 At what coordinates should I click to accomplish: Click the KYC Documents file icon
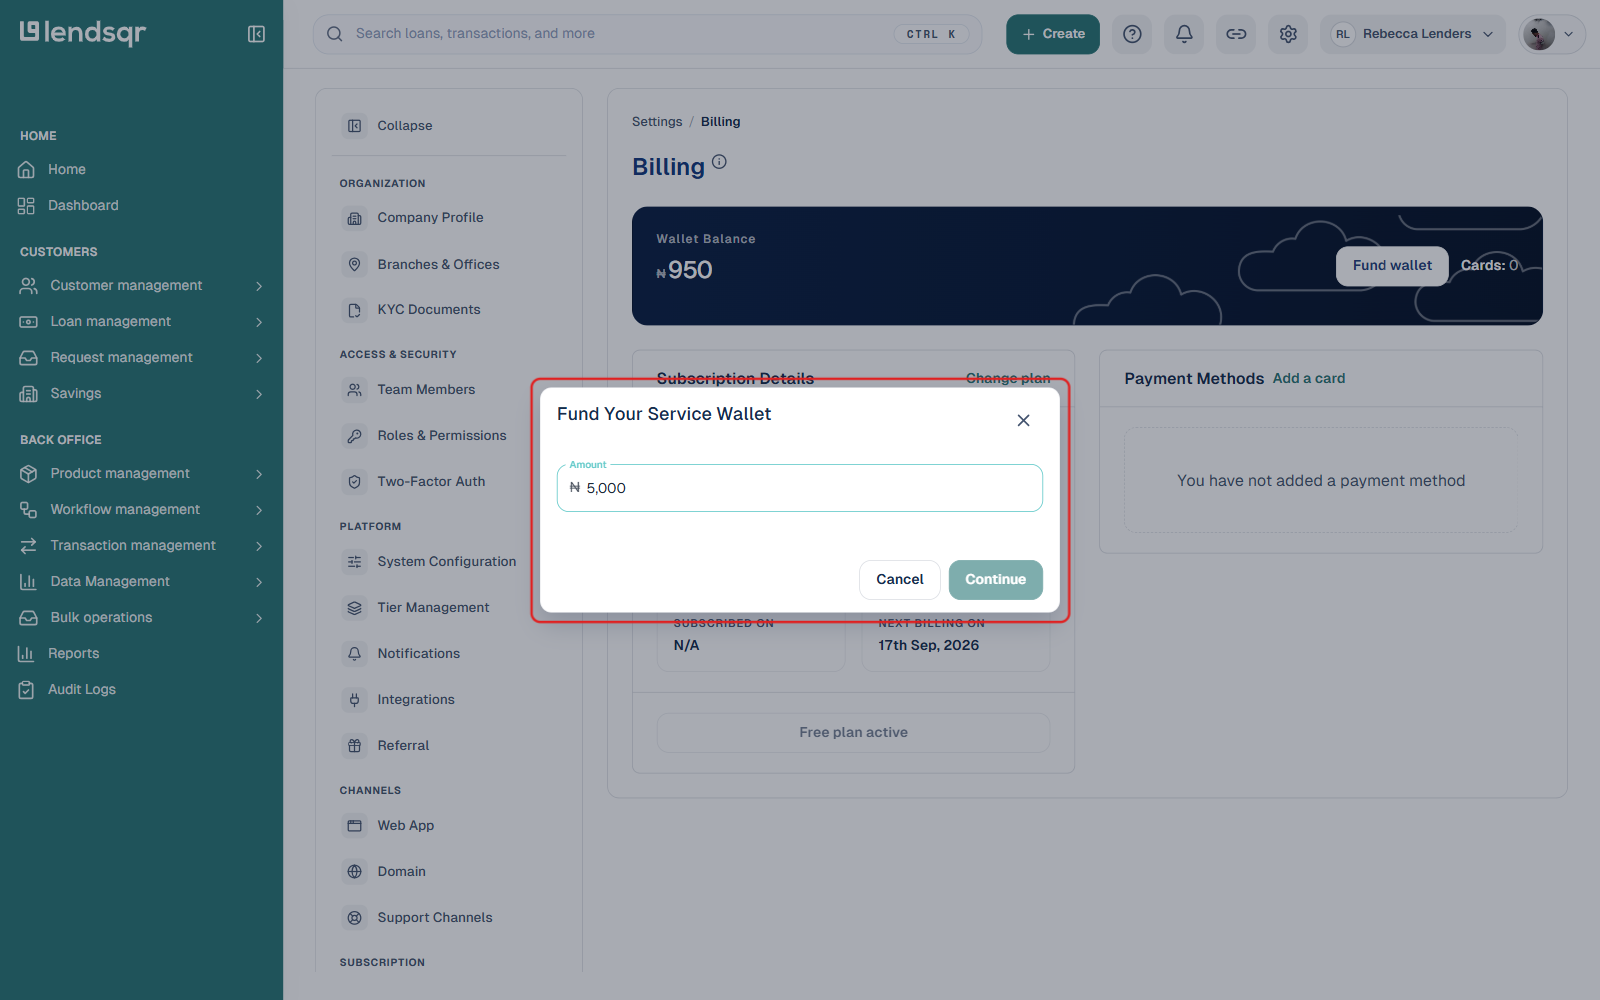click(354, 310)
